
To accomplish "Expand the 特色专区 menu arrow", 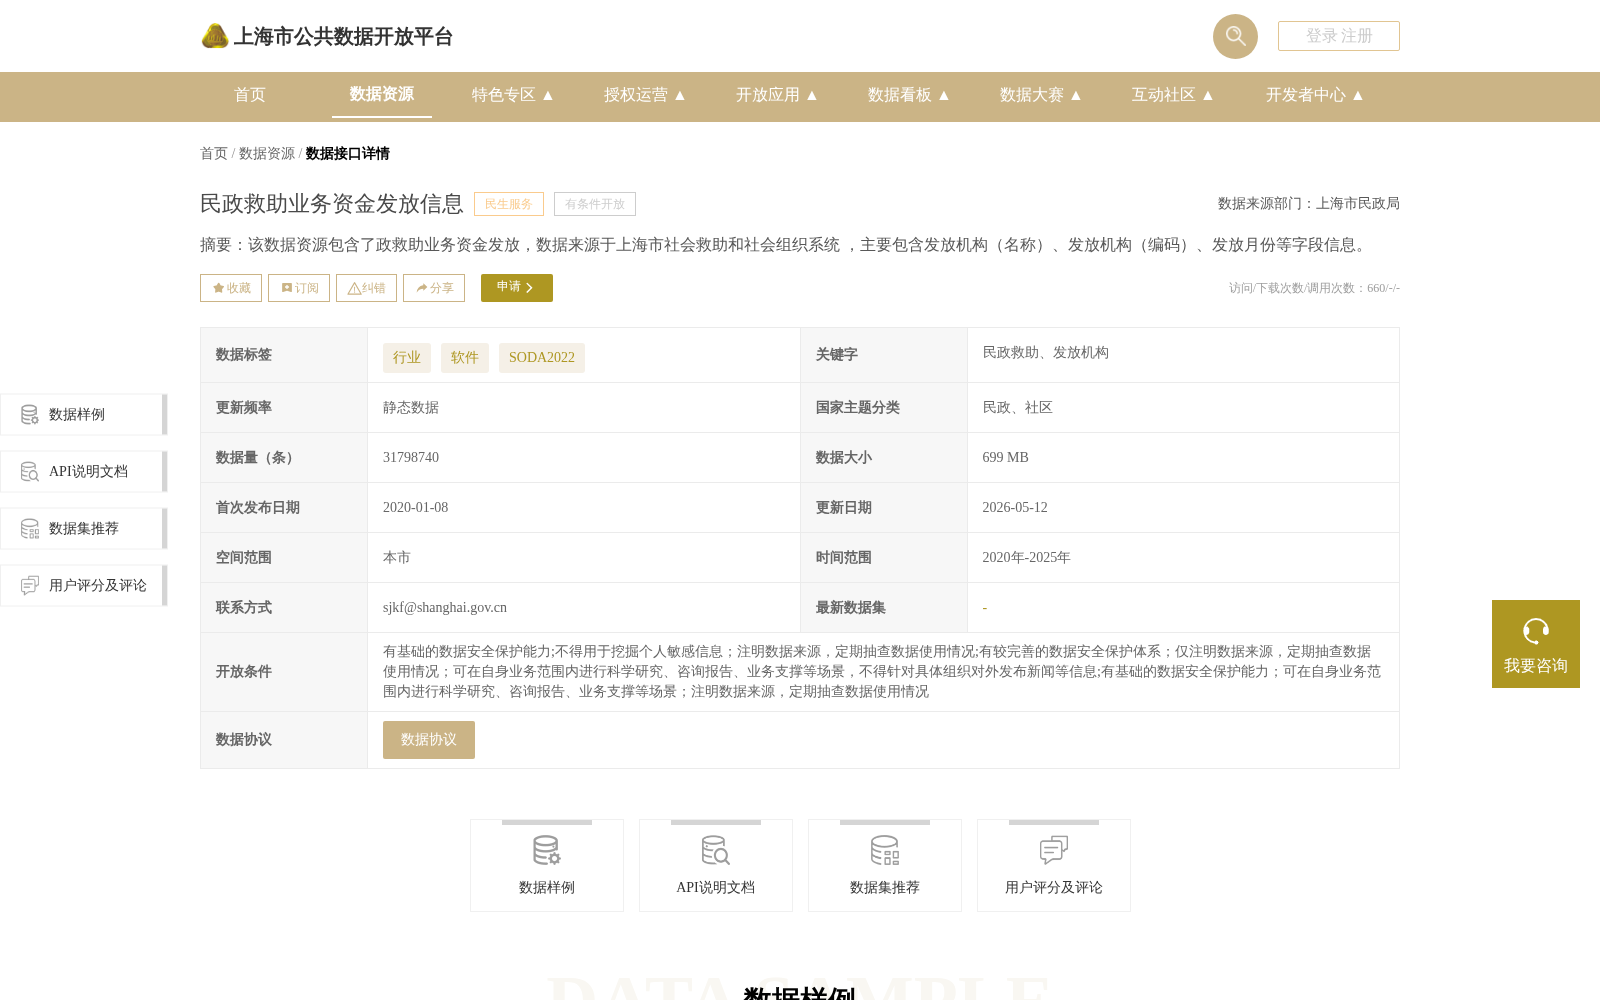I will [x=548, y=95].
